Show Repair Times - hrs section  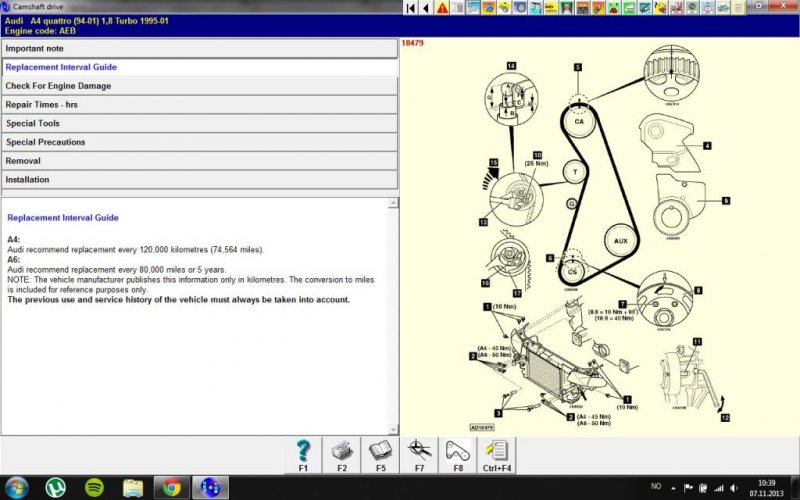tap(199, 105)
